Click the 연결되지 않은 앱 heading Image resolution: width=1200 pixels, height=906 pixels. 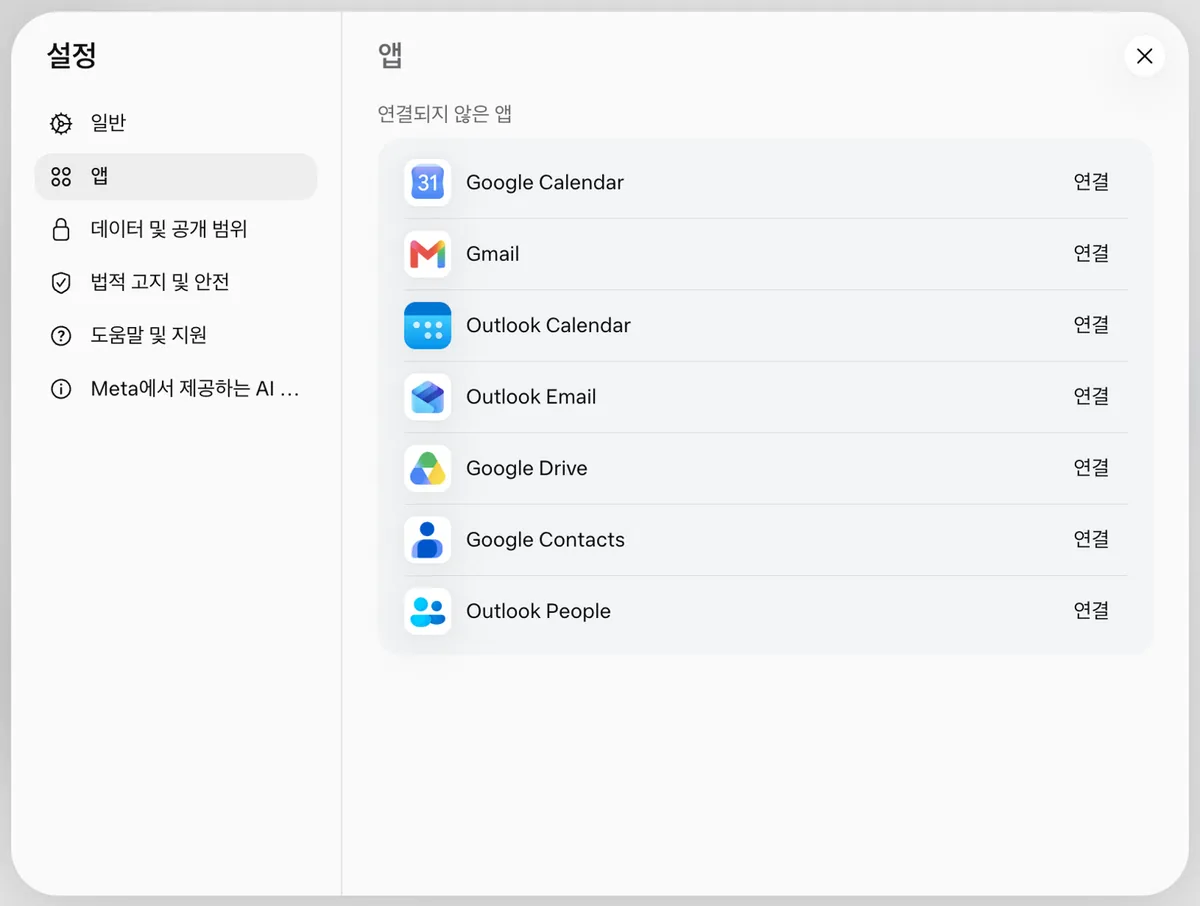pos(445,114)
